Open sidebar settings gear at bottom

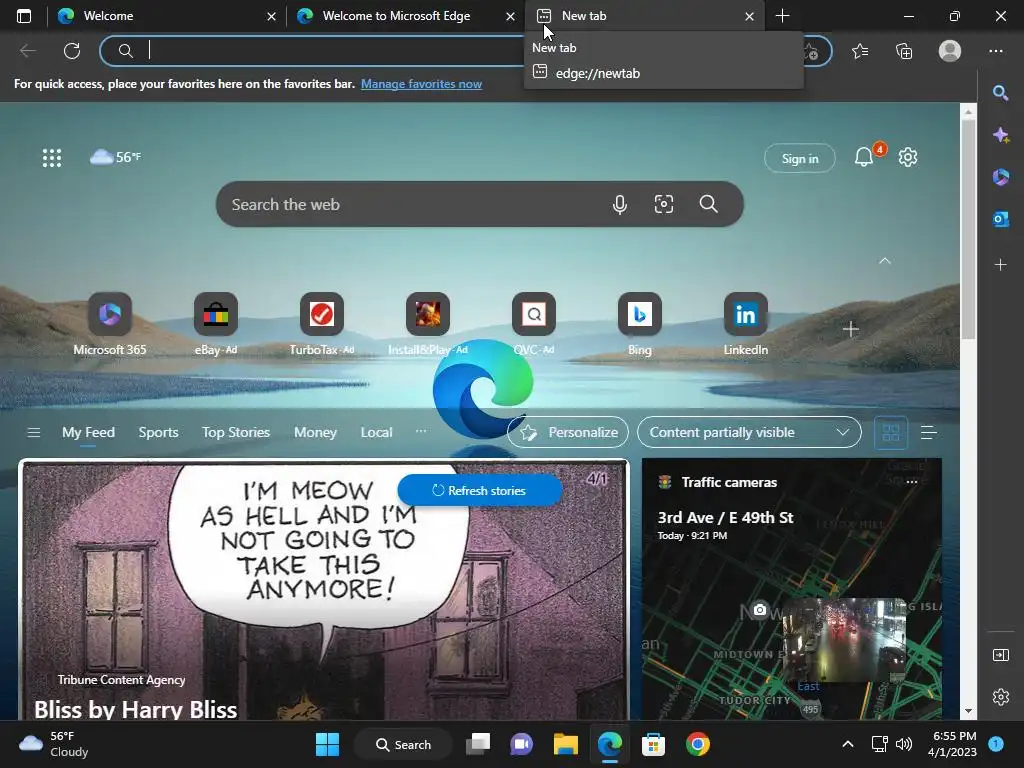click(1000, 697)
